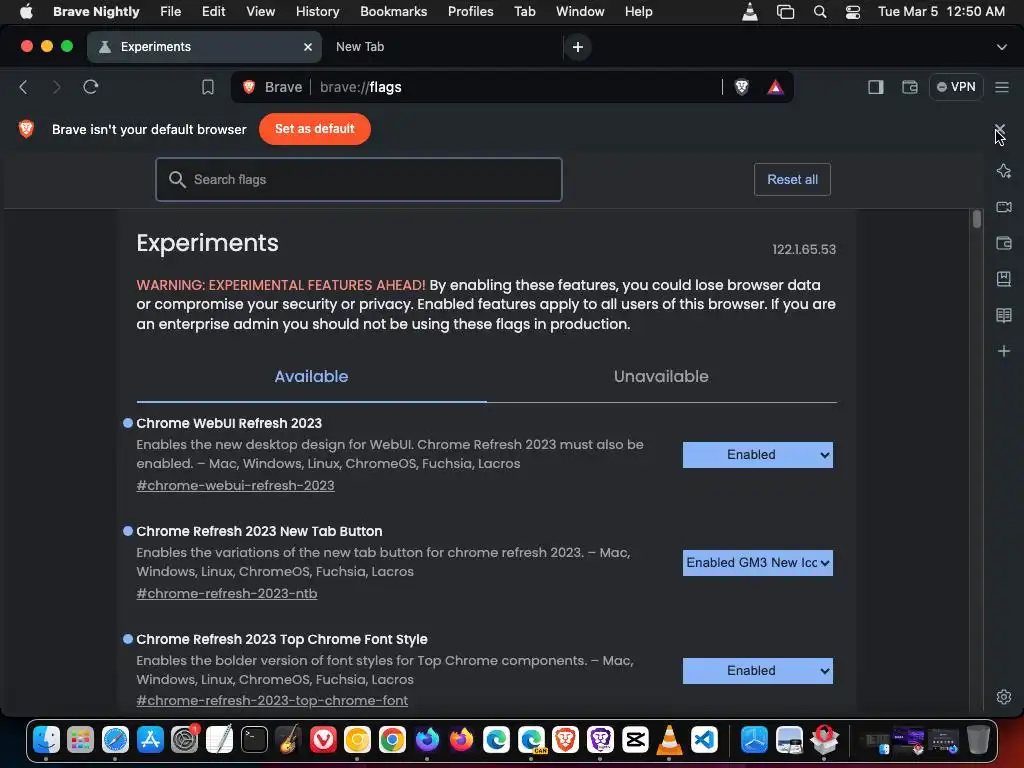
Task: Open the Window menu
Action: click(x=580, y=11)
